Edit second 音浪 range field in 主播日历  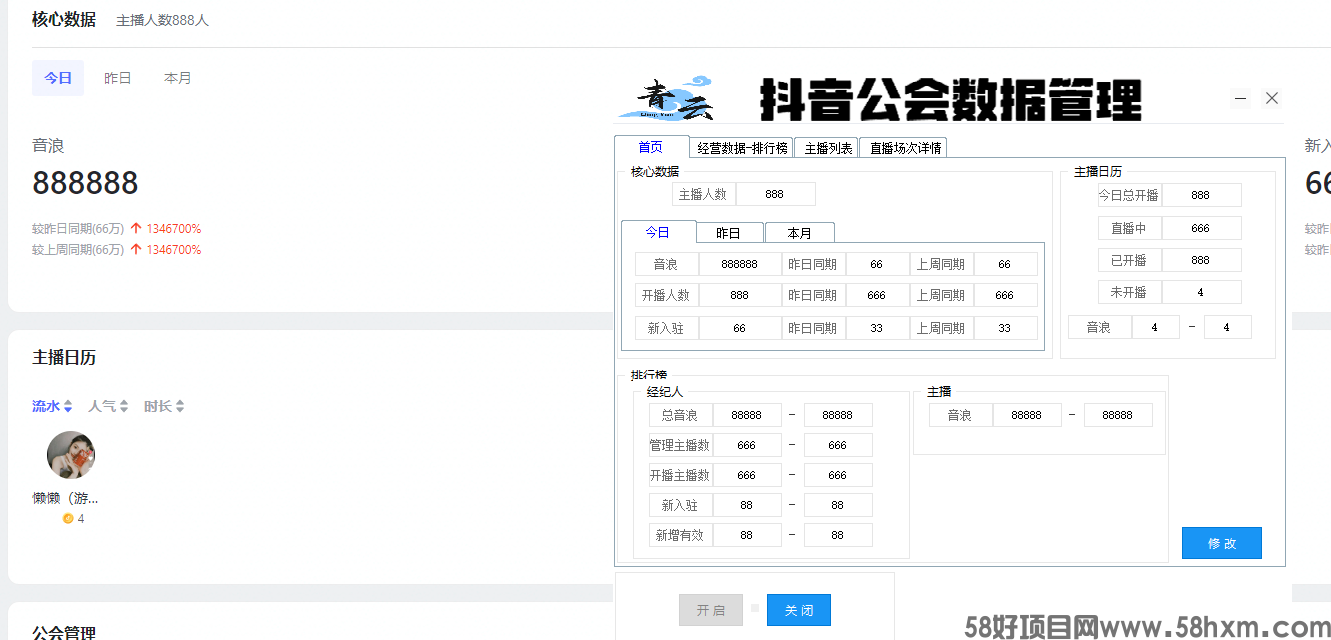[x=1227, y=327]
